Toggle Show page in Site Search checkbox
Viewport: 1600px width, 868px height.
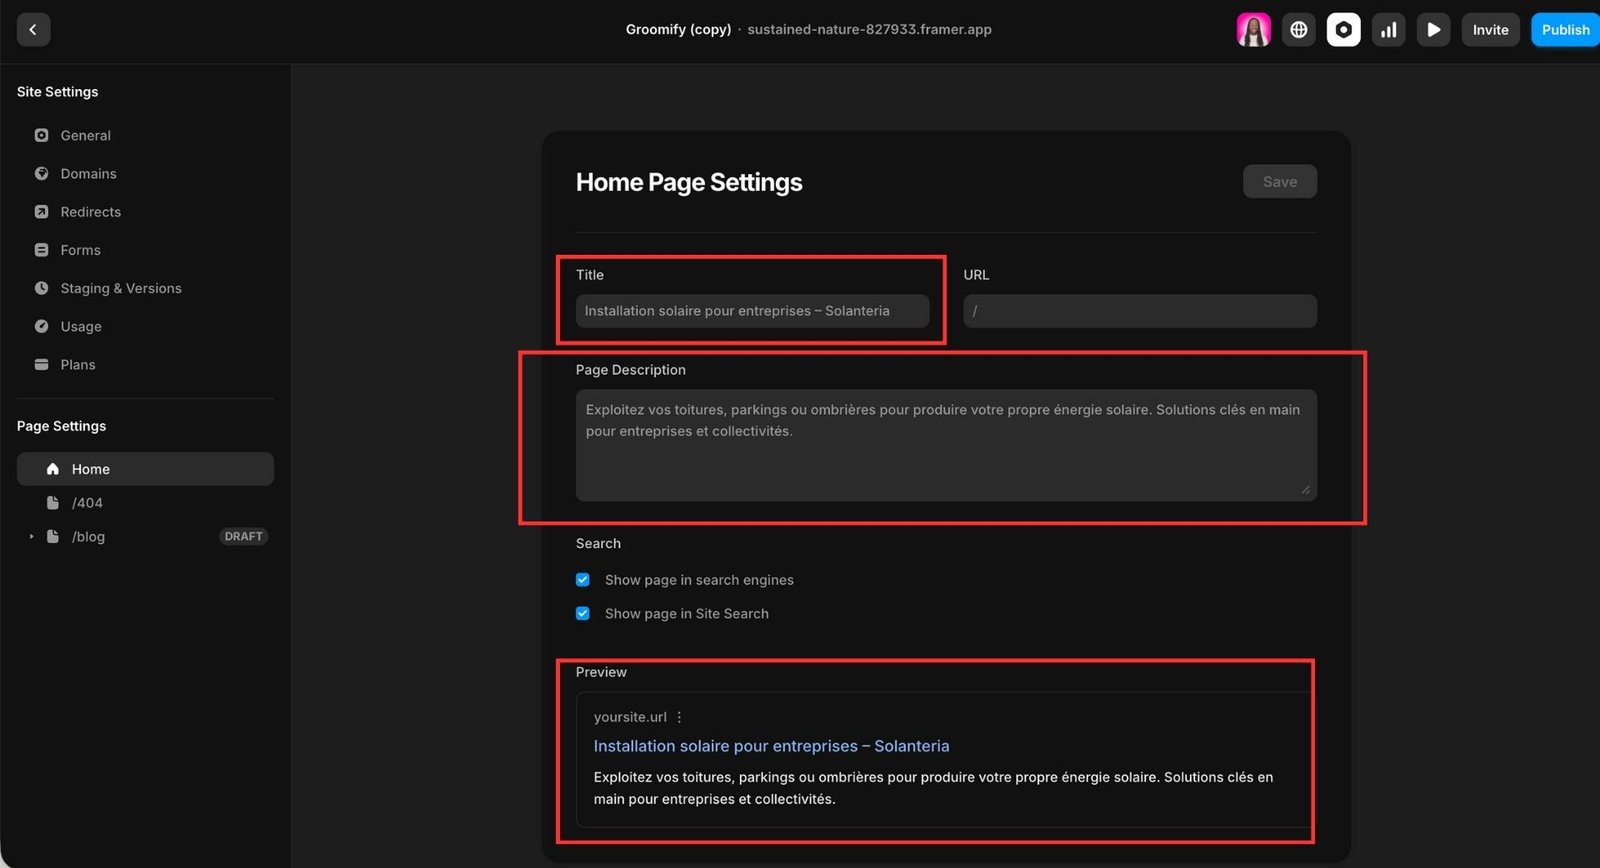(x=583, y=614)
